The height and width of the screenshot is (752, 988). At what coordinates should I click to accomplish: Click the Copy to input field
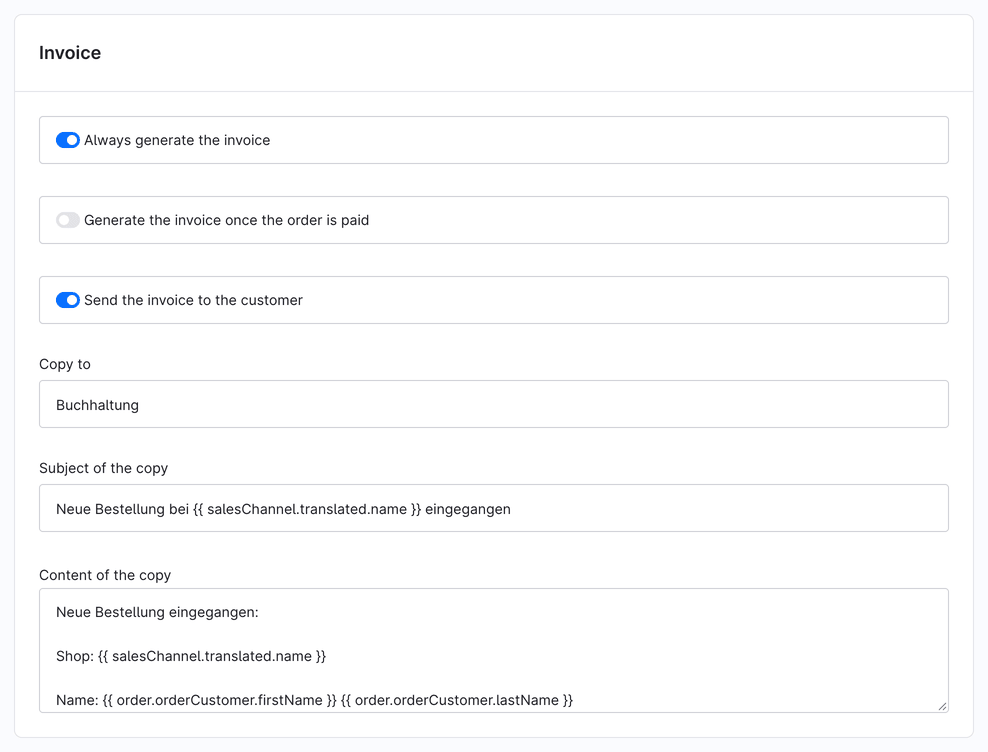(x=494, y=404)
